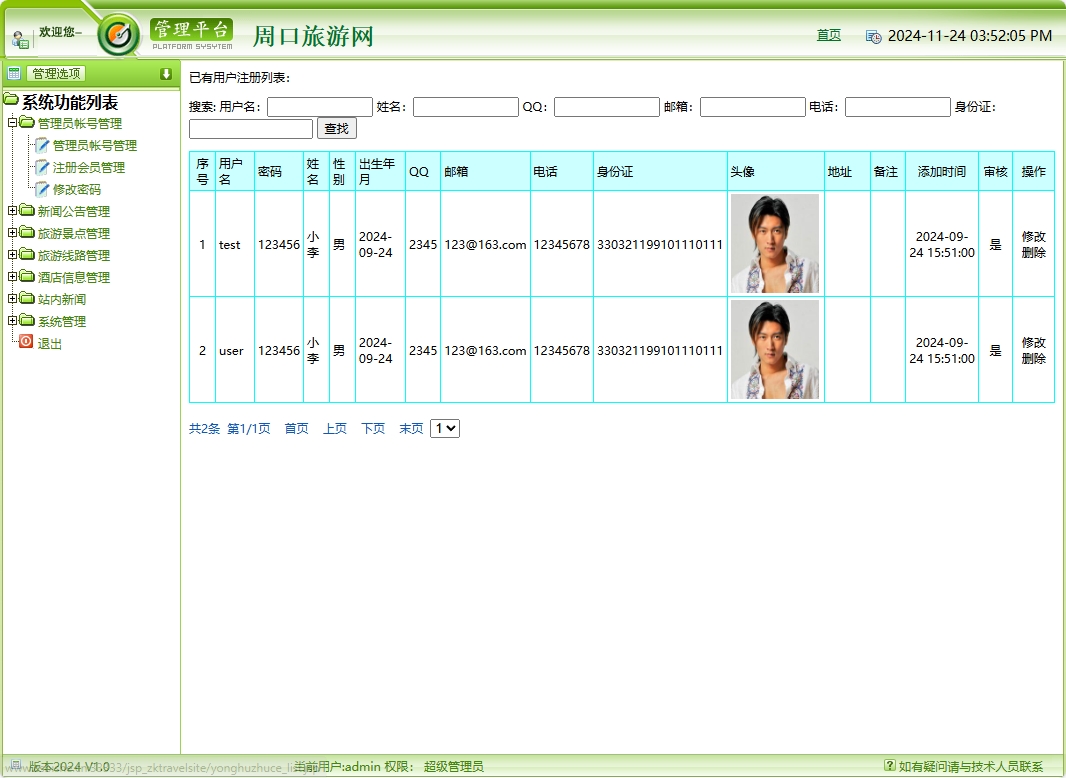Viewport: 1066px width, 778px height.
Task: Click the down-arrow button on 管理选项 bar
Action: pos(165,72)
